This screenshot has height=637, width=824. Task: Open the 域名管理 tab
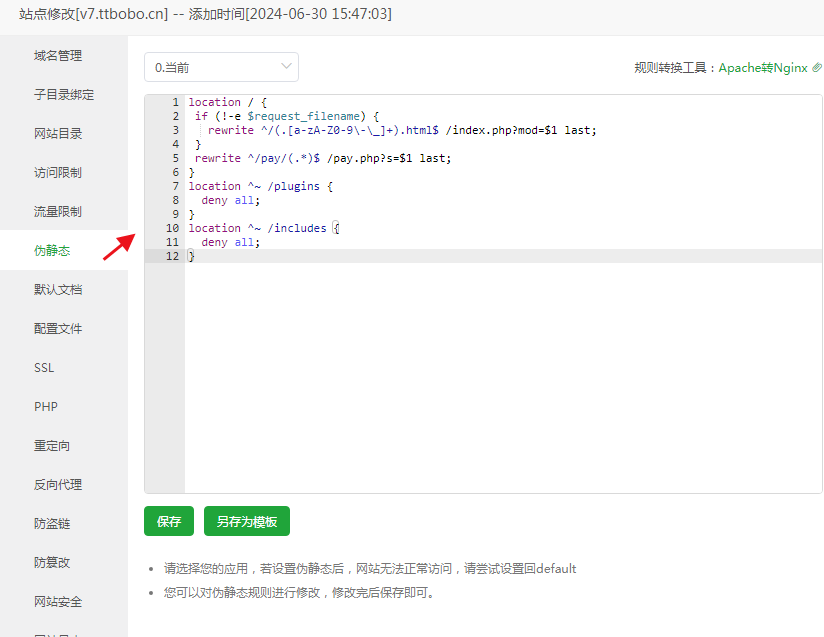[58, 56]
